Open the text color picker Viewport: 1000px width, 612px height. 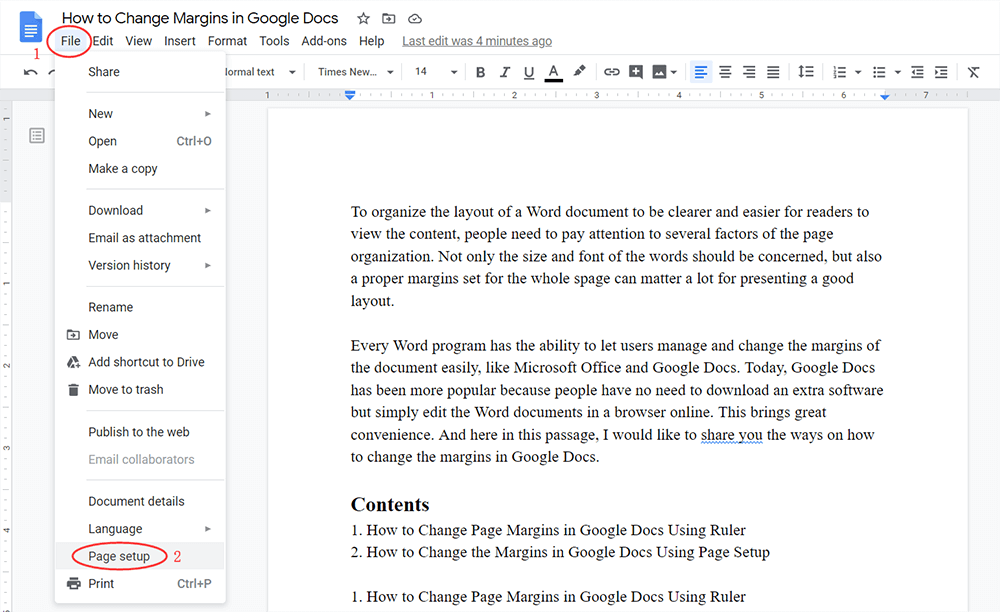pos(554,72)
